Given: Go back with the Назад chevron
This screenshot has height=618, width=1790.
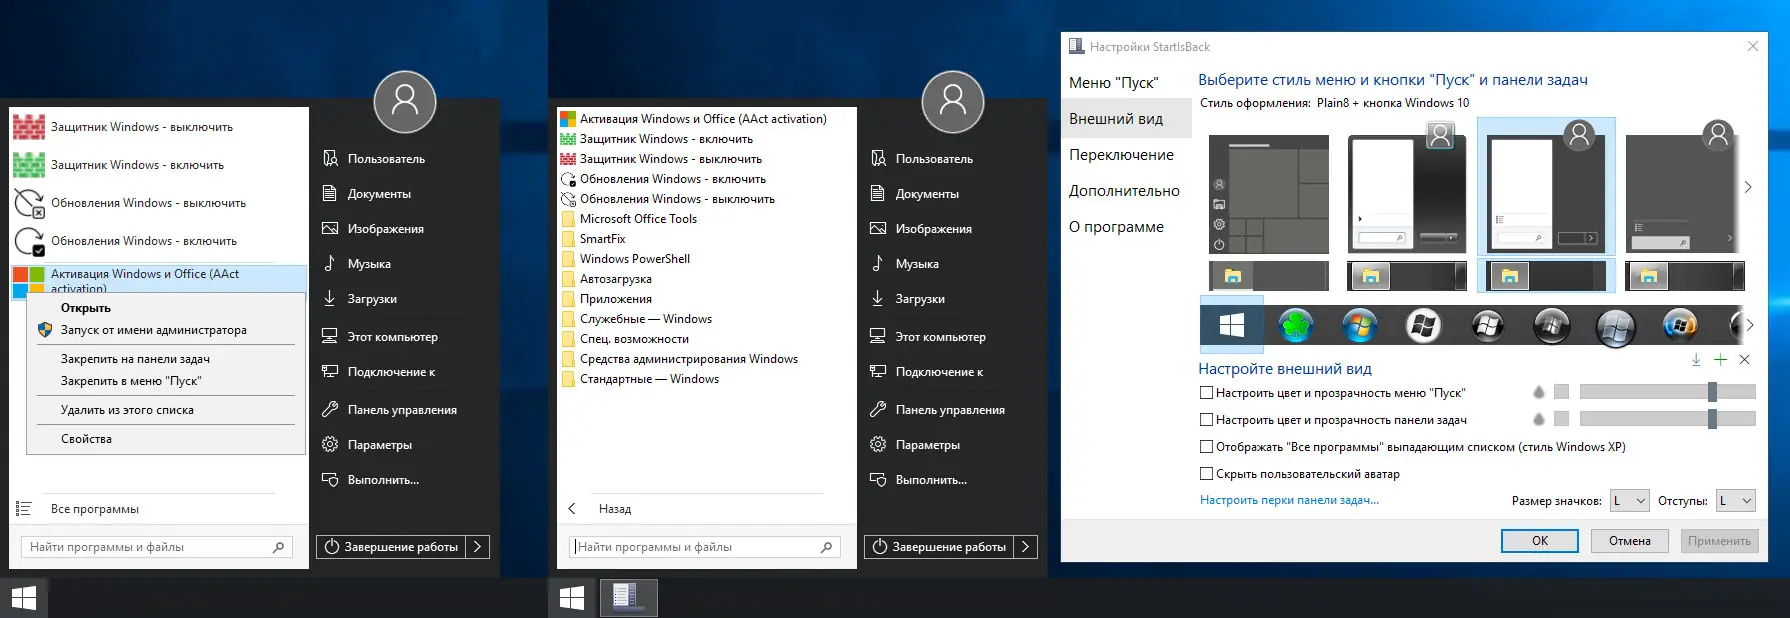Looking at the screenshot, I should 572,509.
